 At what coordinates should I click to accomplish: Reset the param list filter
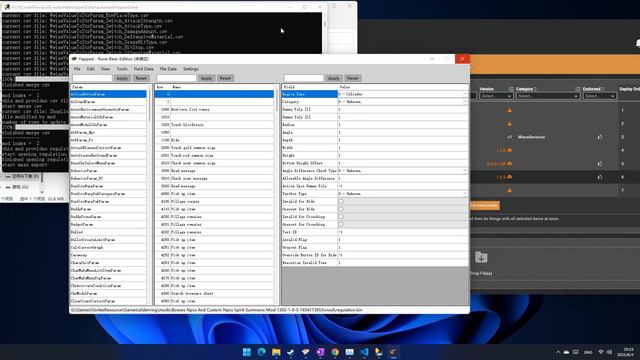click(x=141, y=78)
